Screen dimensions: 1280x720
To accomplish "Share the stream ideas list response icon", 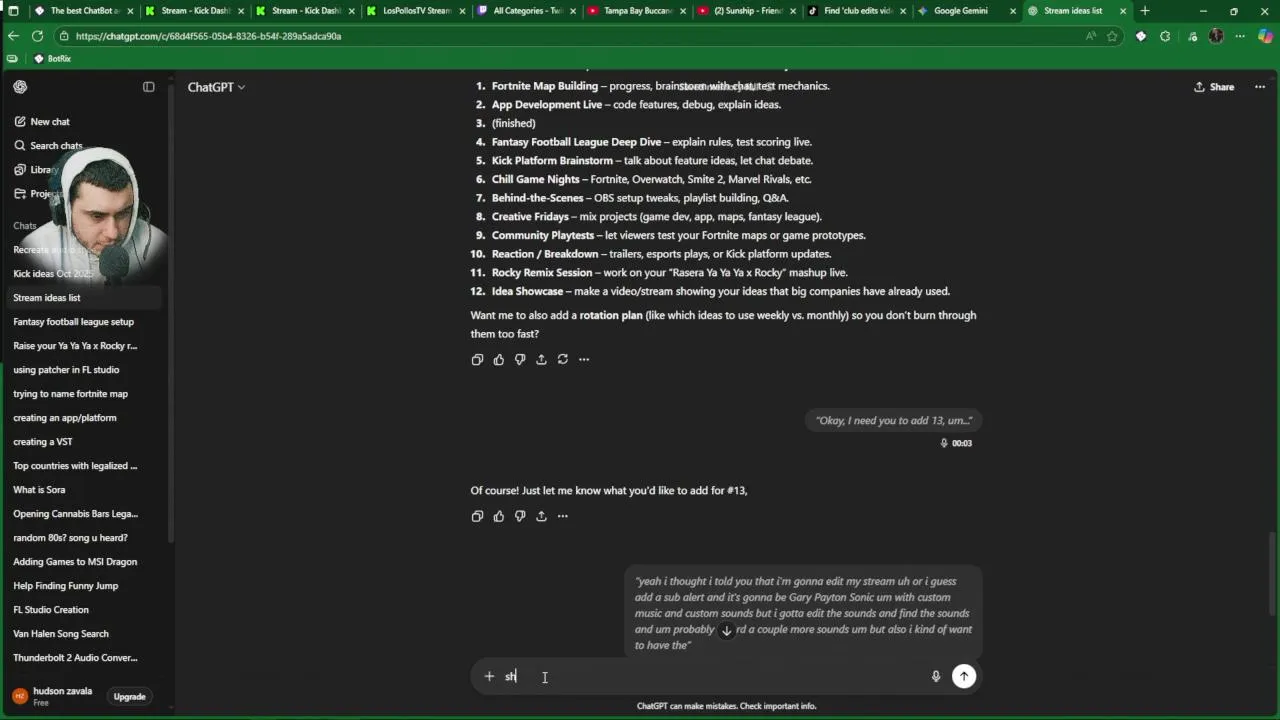I will tap(541, 359).
